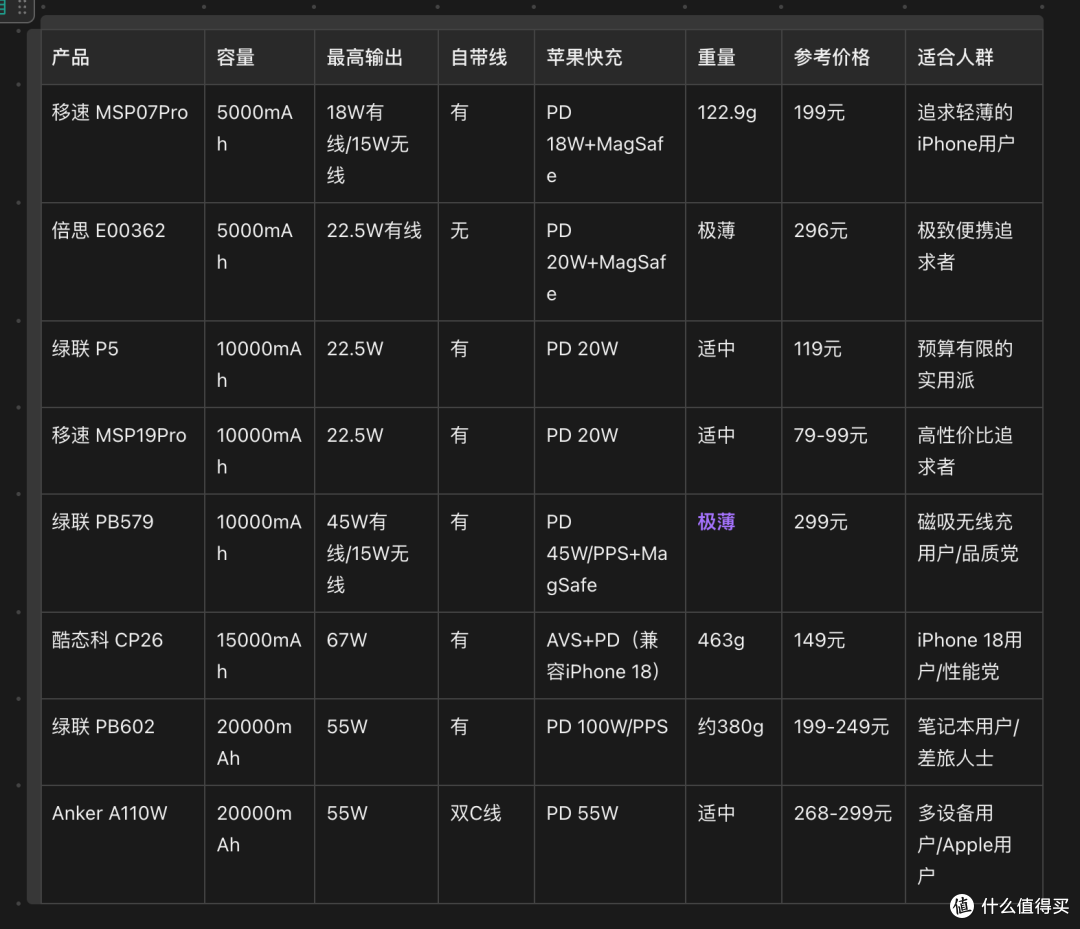The width and height of the screenshot is (1080, 929).
Task: Click the PD 100W/PPS cell
Action: 610,742
